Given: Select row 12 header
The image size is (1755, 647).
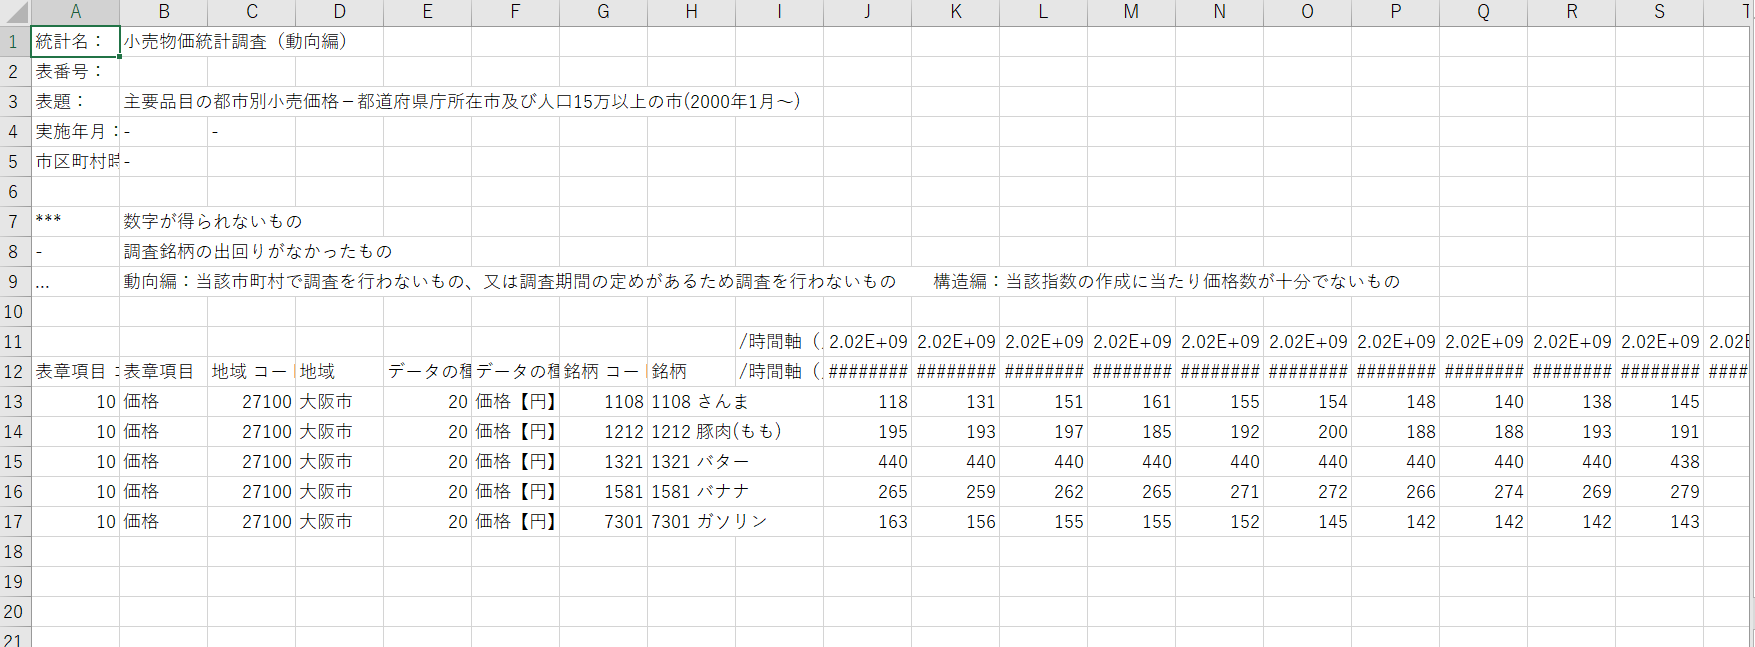Looking at the screenshot, I should (14, 372).
